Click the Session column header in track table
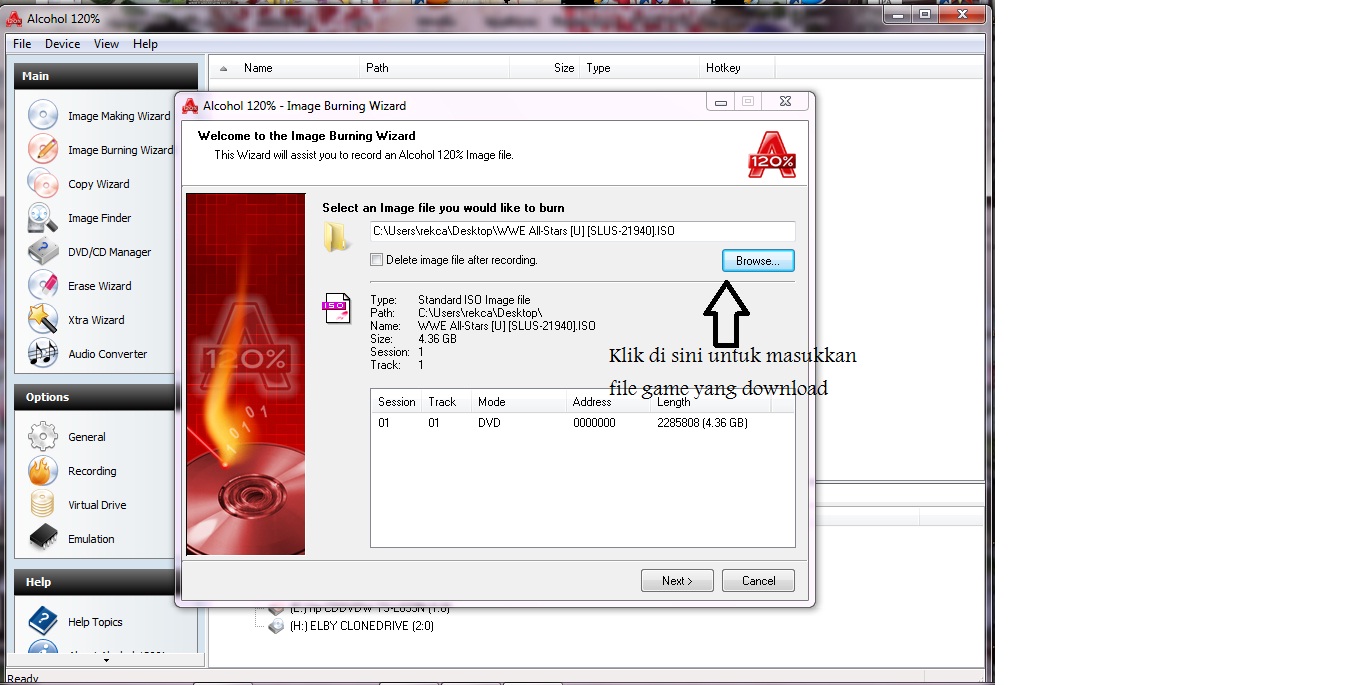This screenshot has width=1350, height=685. pos(396,402)
